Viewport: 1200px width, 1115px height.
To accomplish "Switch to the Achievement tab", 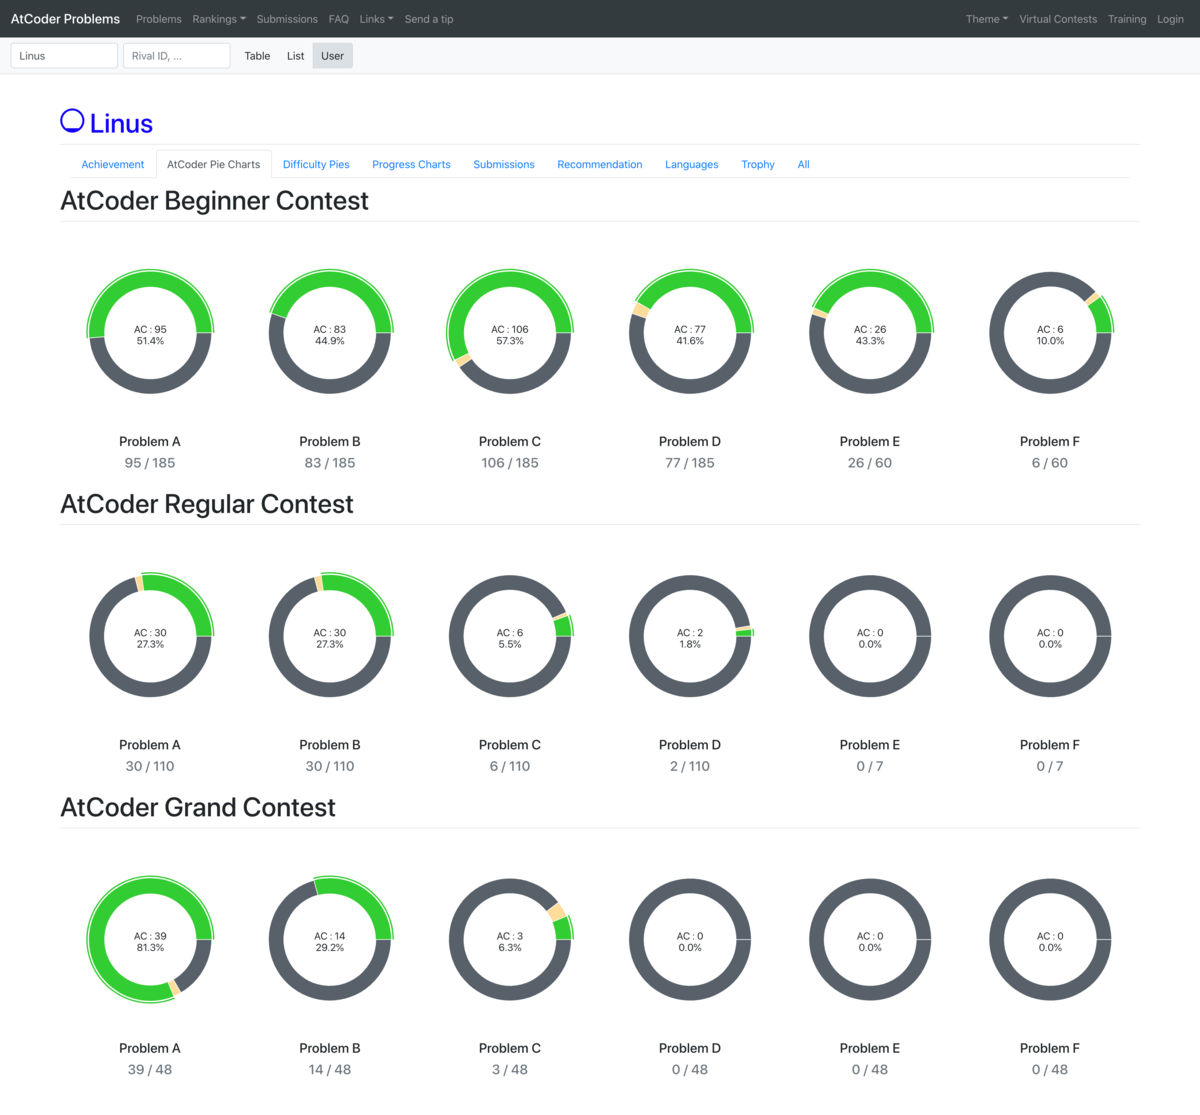I will click(x=113, y=164).
